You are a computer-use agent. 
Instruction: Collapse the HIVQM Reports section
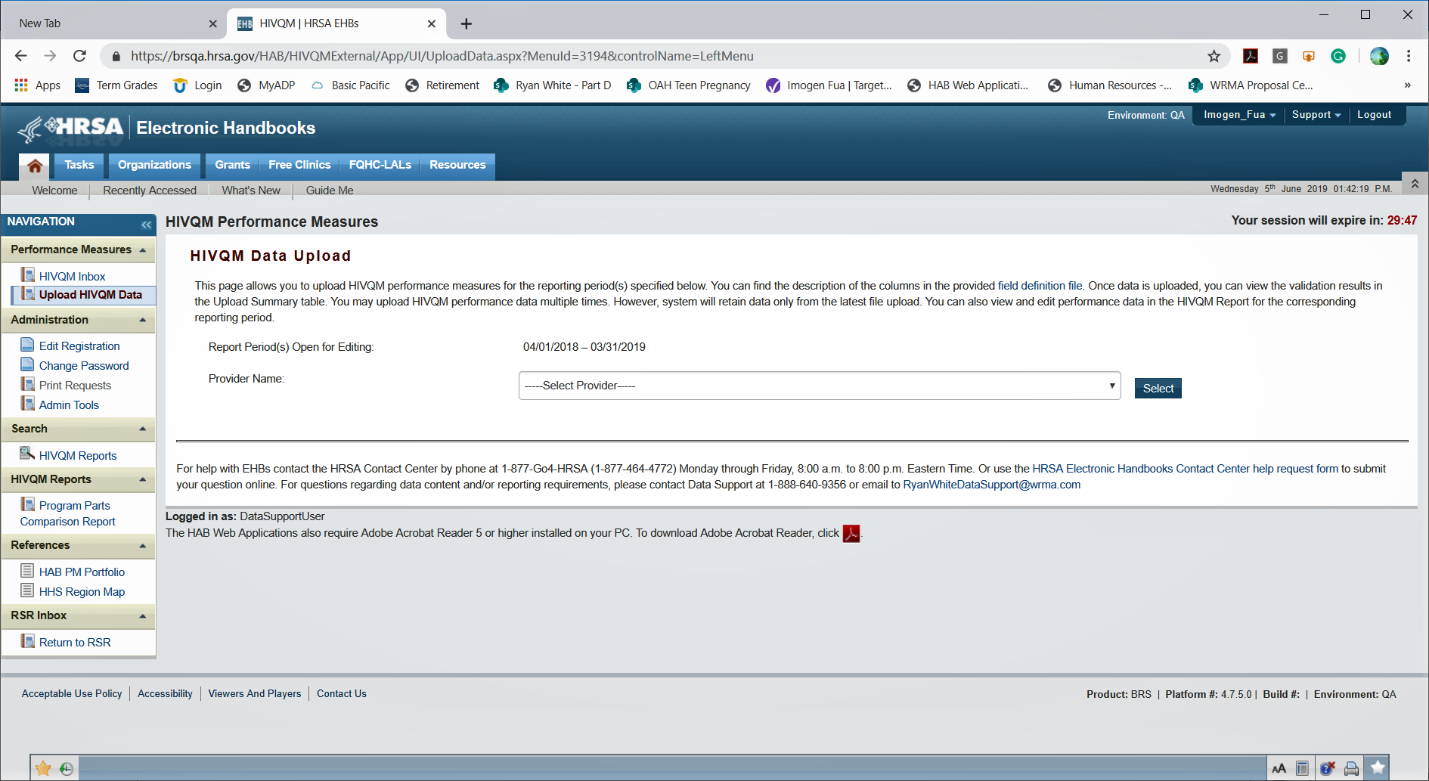point(142,480)
